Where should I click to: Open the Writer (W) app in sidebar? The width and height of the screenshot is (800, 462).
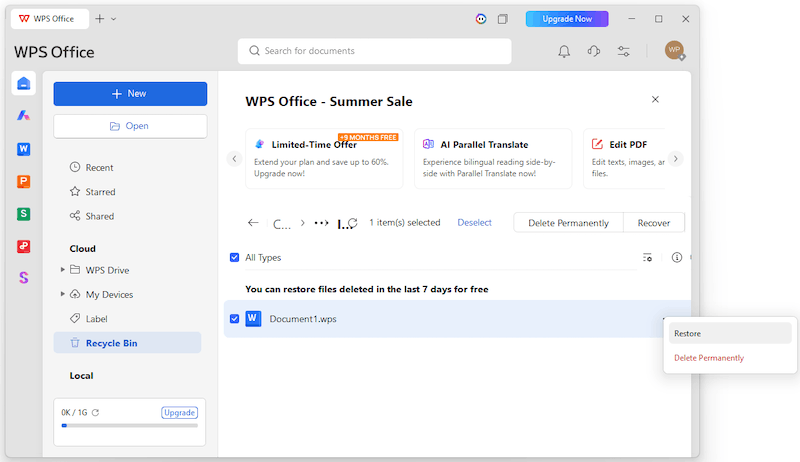[x=23, y=149]
